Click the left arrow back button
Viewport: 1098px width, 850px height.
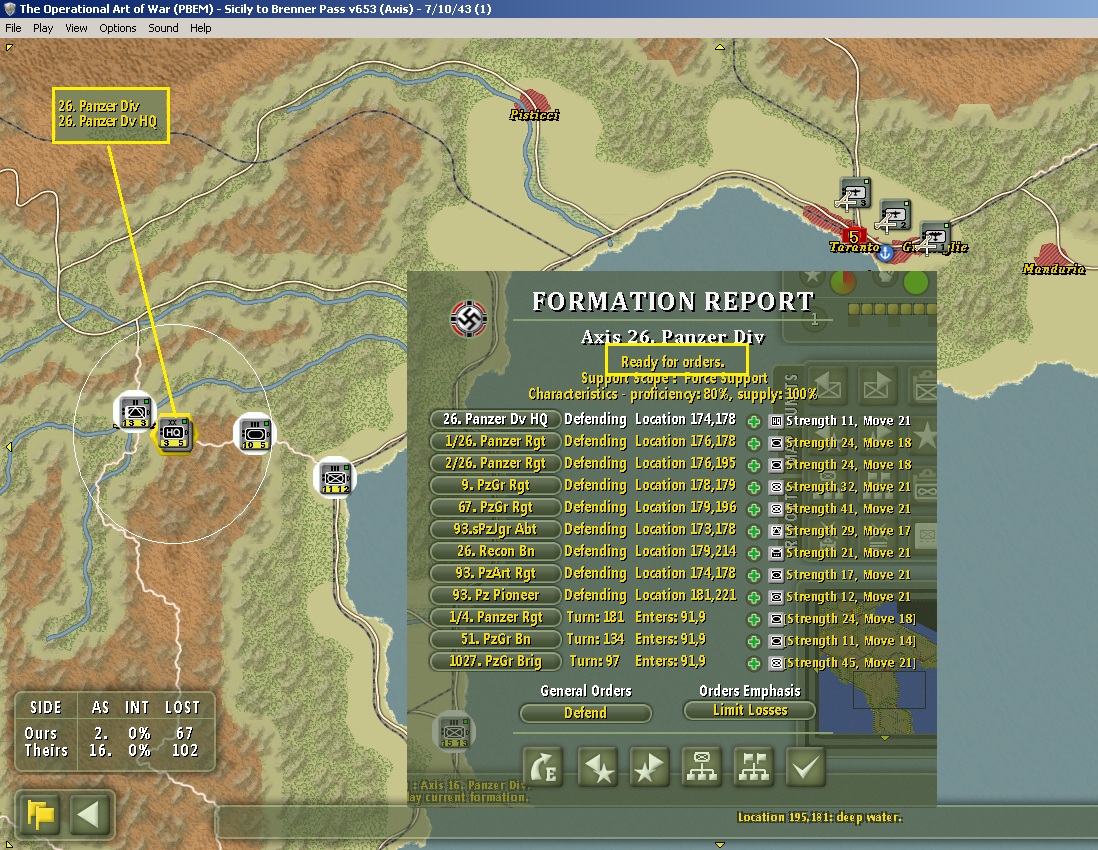pos(89,814)
